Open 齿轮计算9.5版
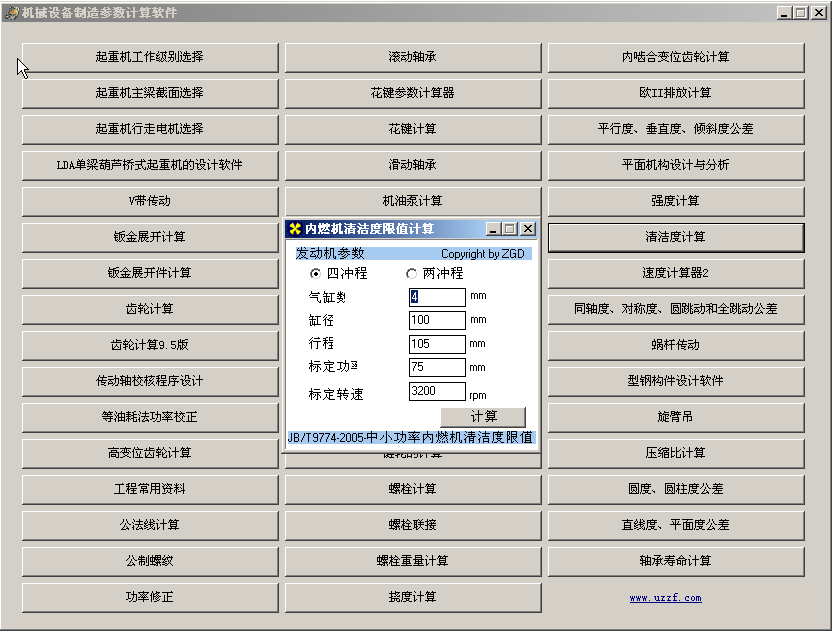Screen dimensions: 832x631 click(x=150, y=345)
